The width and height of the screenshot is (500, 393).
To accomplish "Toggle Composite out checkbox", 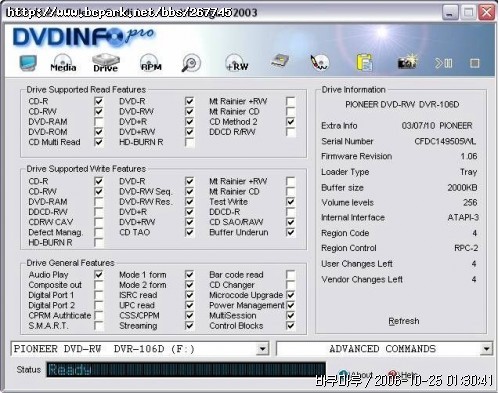I will [99, 285].
